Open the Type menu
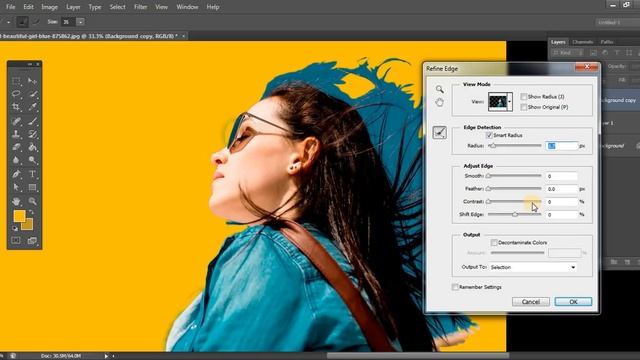 click(x=95, y=7)
